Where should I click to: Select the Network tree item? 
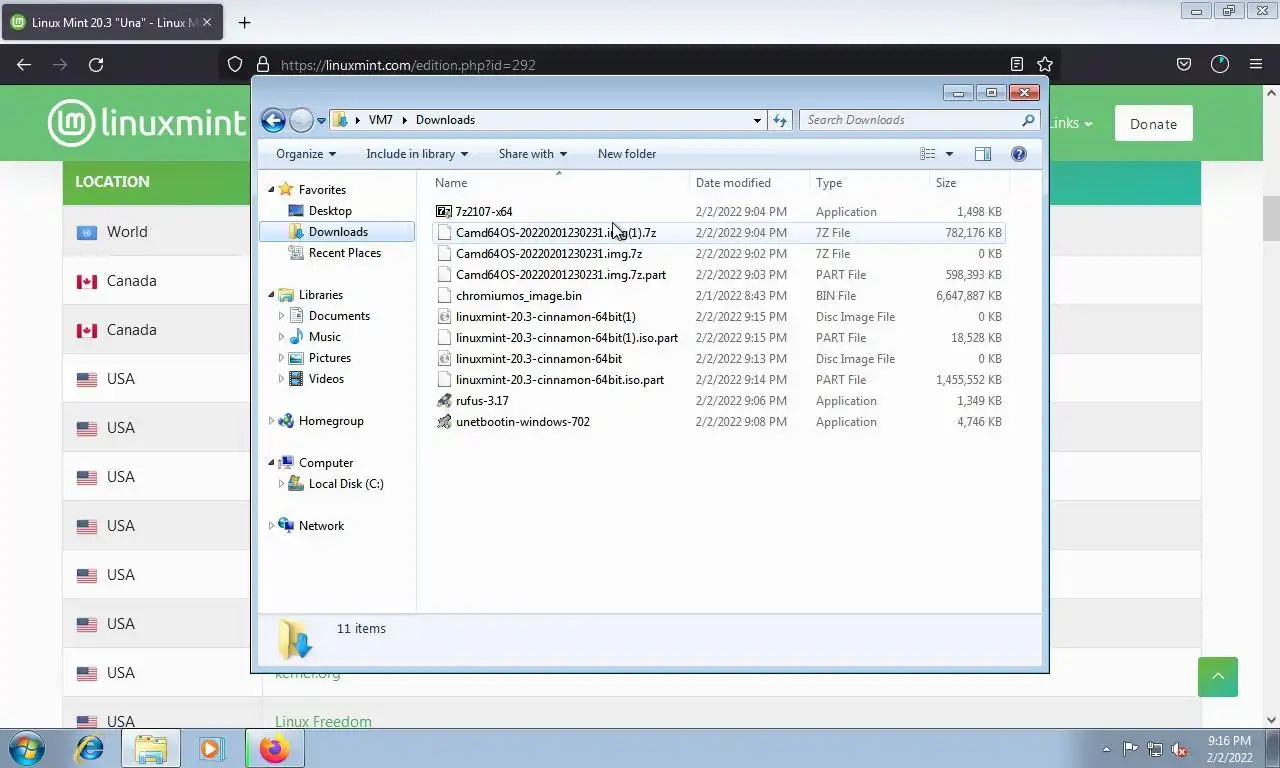tap(321, 526)
